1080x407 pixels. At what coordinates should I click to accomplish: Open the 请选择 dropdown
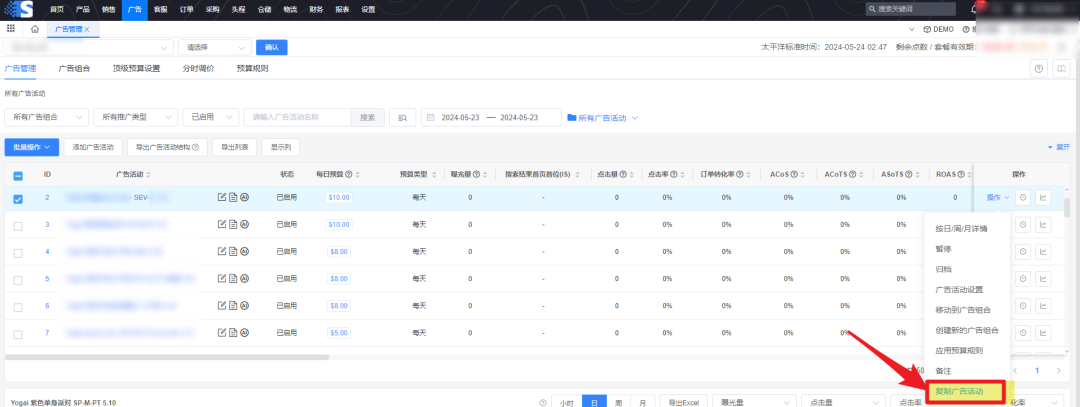(214, 48)
